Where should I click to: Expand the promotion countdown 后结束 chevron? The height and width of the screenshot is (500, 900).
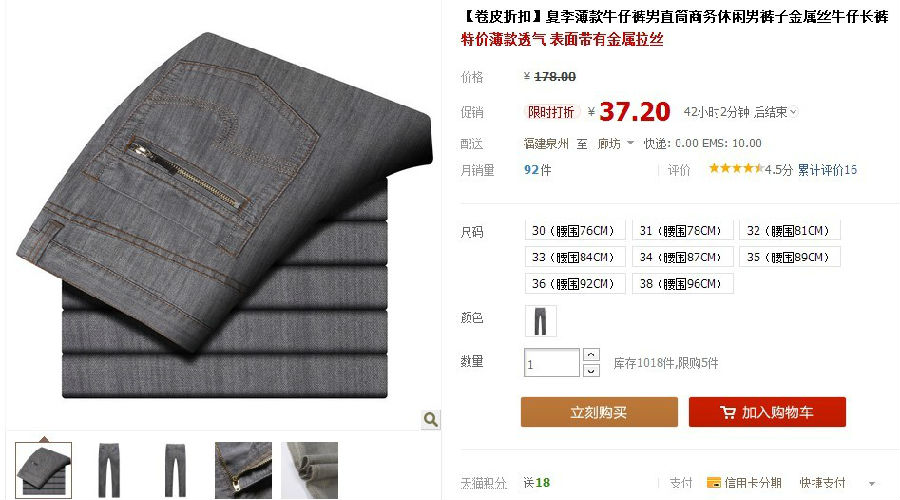tap(793, 112)
